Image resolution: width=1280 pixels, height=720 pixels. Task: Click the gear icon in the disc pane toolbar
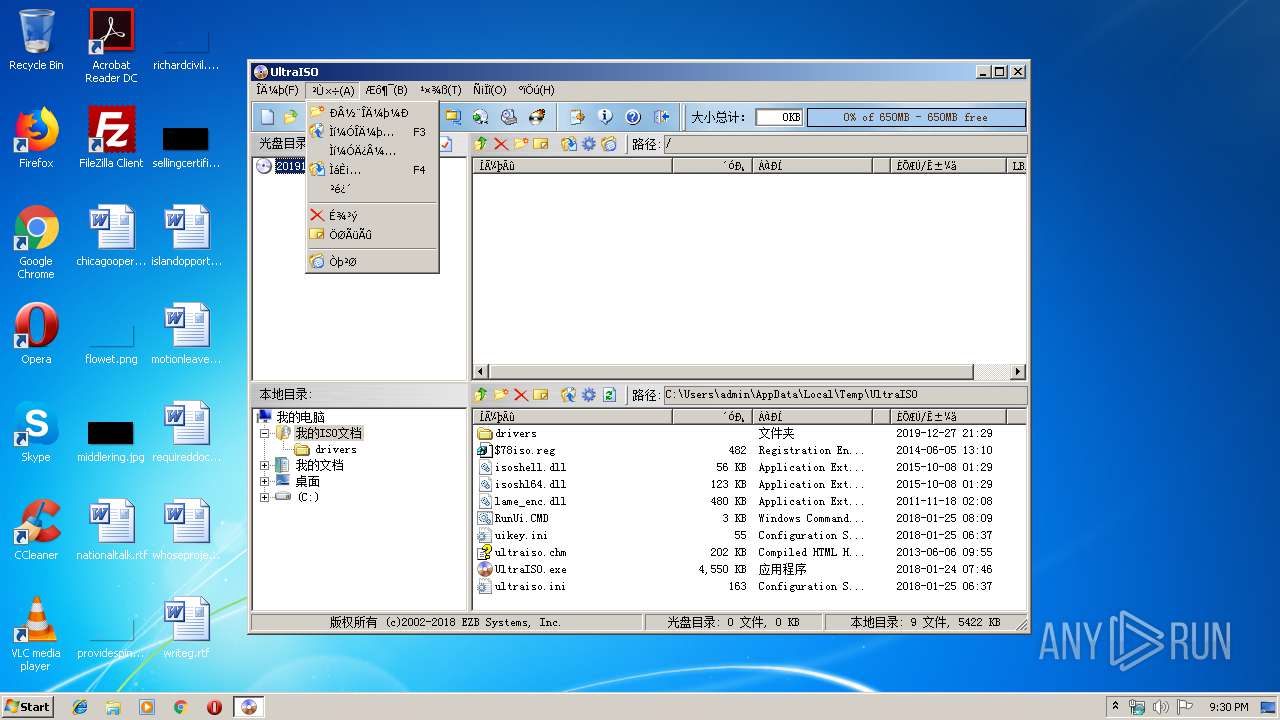click(589, 144)
